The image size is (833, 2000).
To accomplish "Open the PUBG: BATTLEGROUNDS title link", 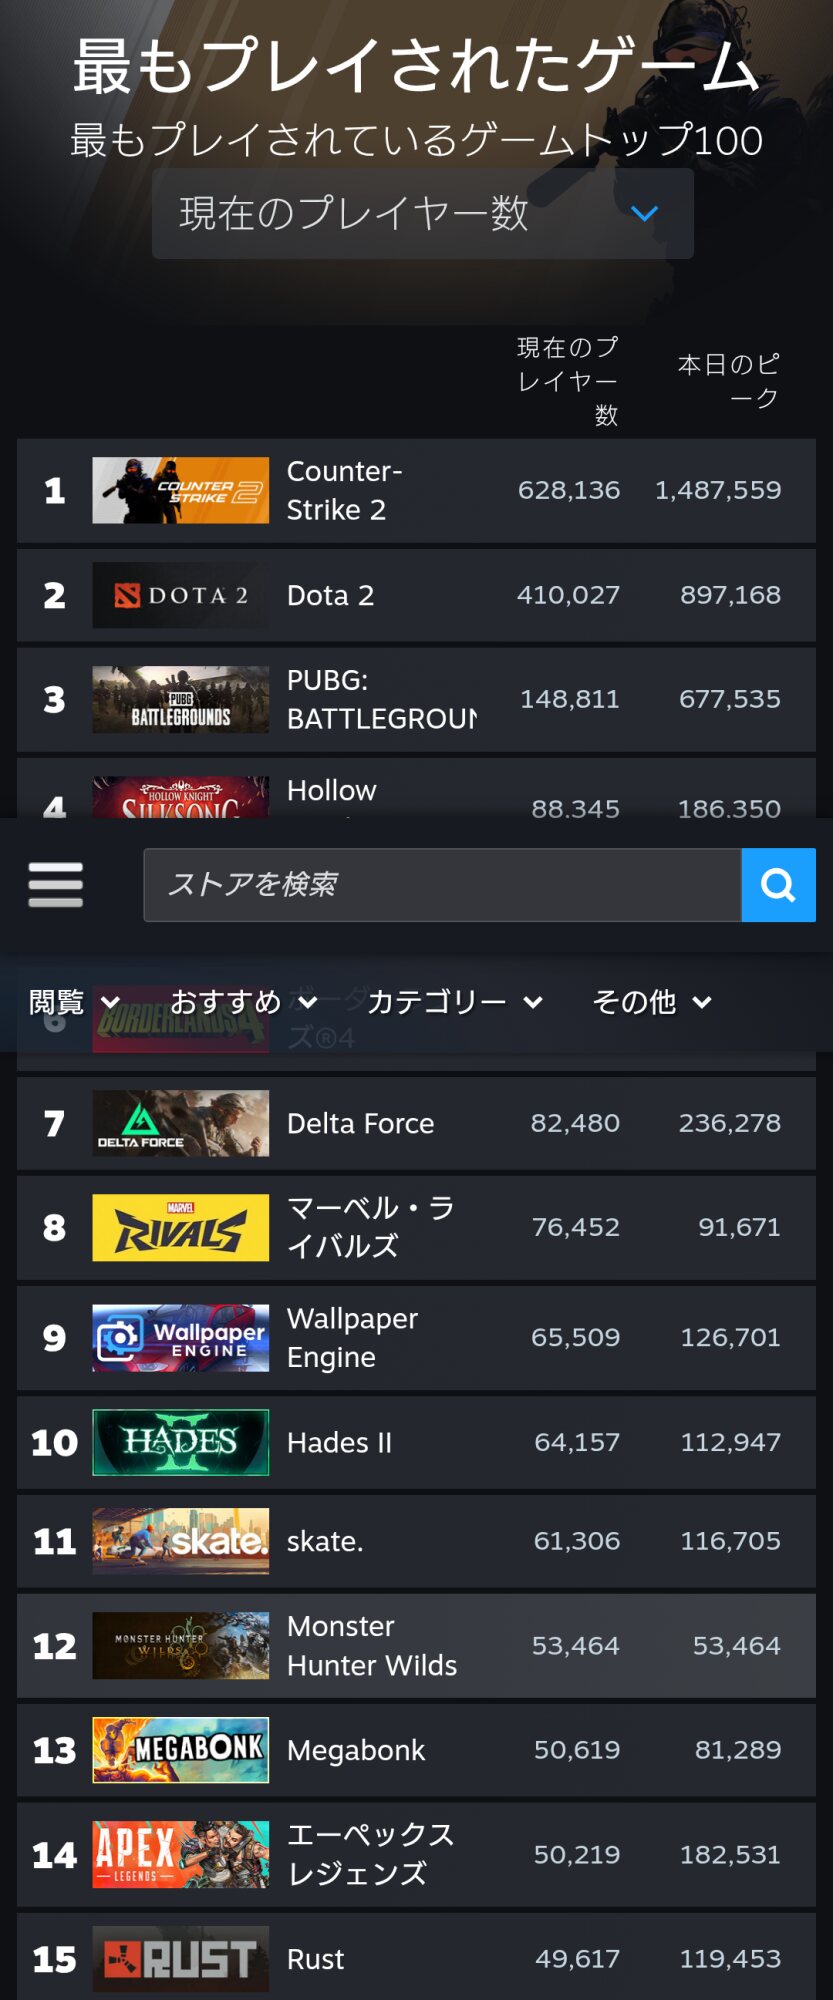I will 381,699.
